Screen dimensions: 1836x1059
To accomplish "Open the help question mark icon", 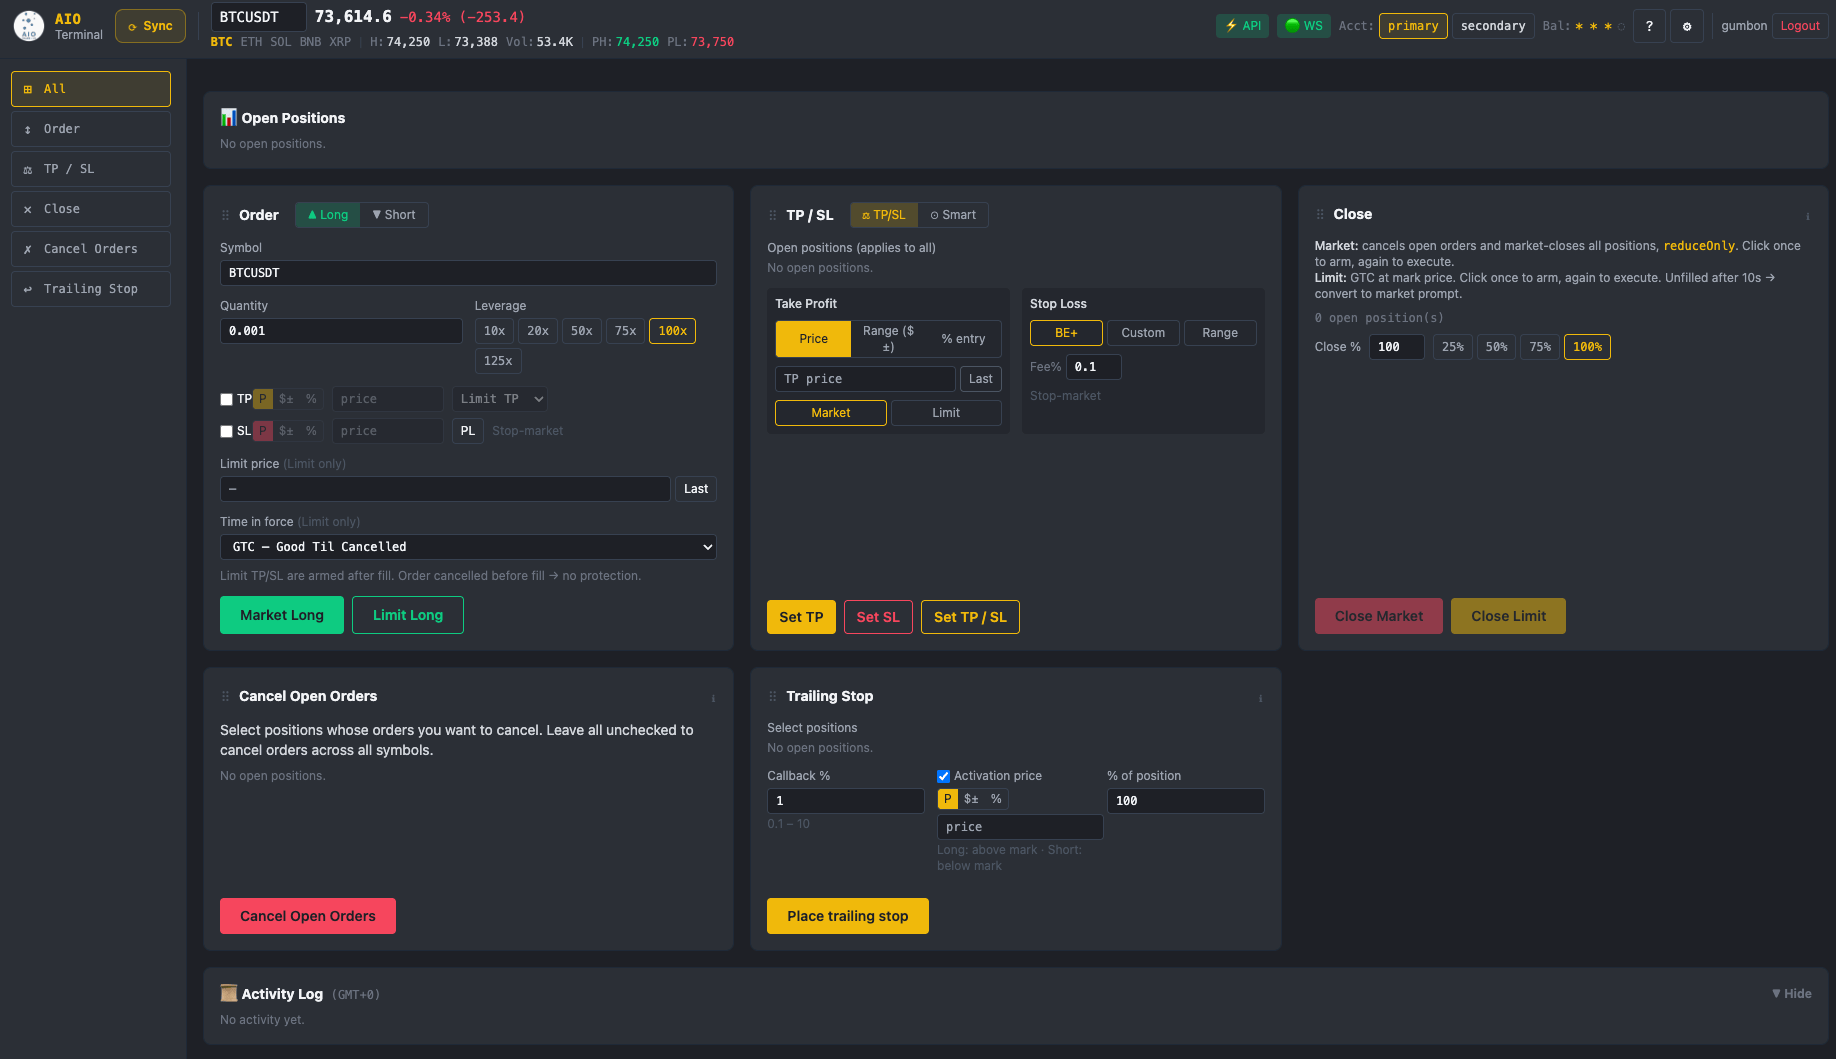I will [x=1649, y=26].
